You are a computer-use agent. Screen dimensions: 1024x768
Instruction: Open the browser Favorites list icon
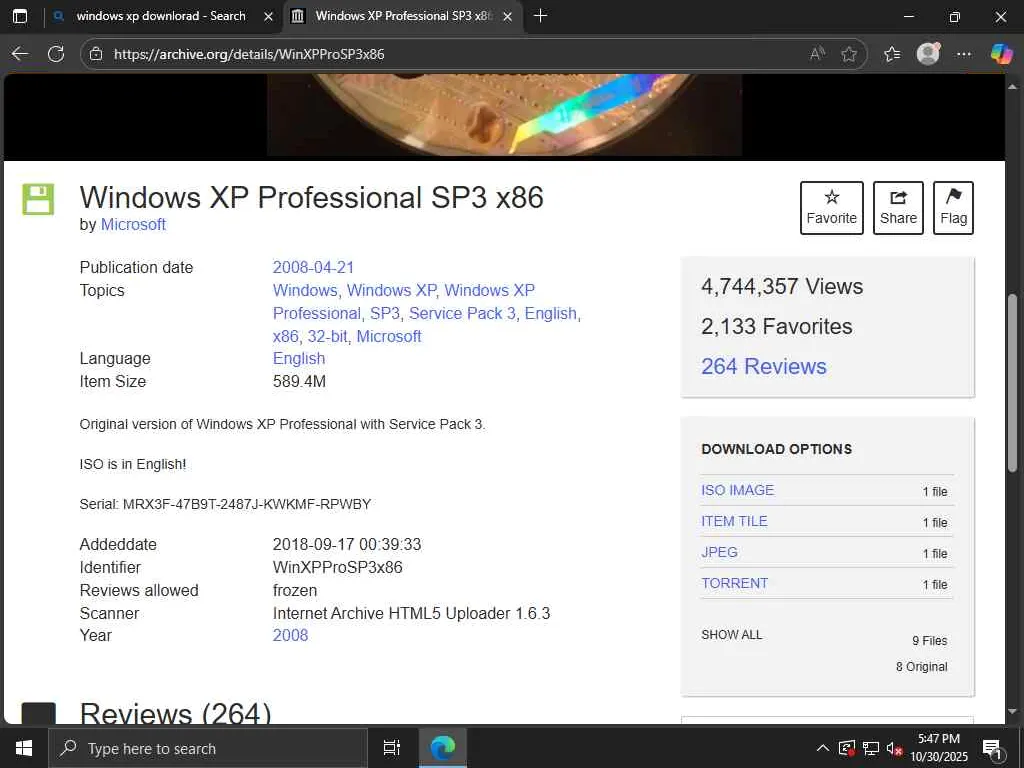click(892, 54)
